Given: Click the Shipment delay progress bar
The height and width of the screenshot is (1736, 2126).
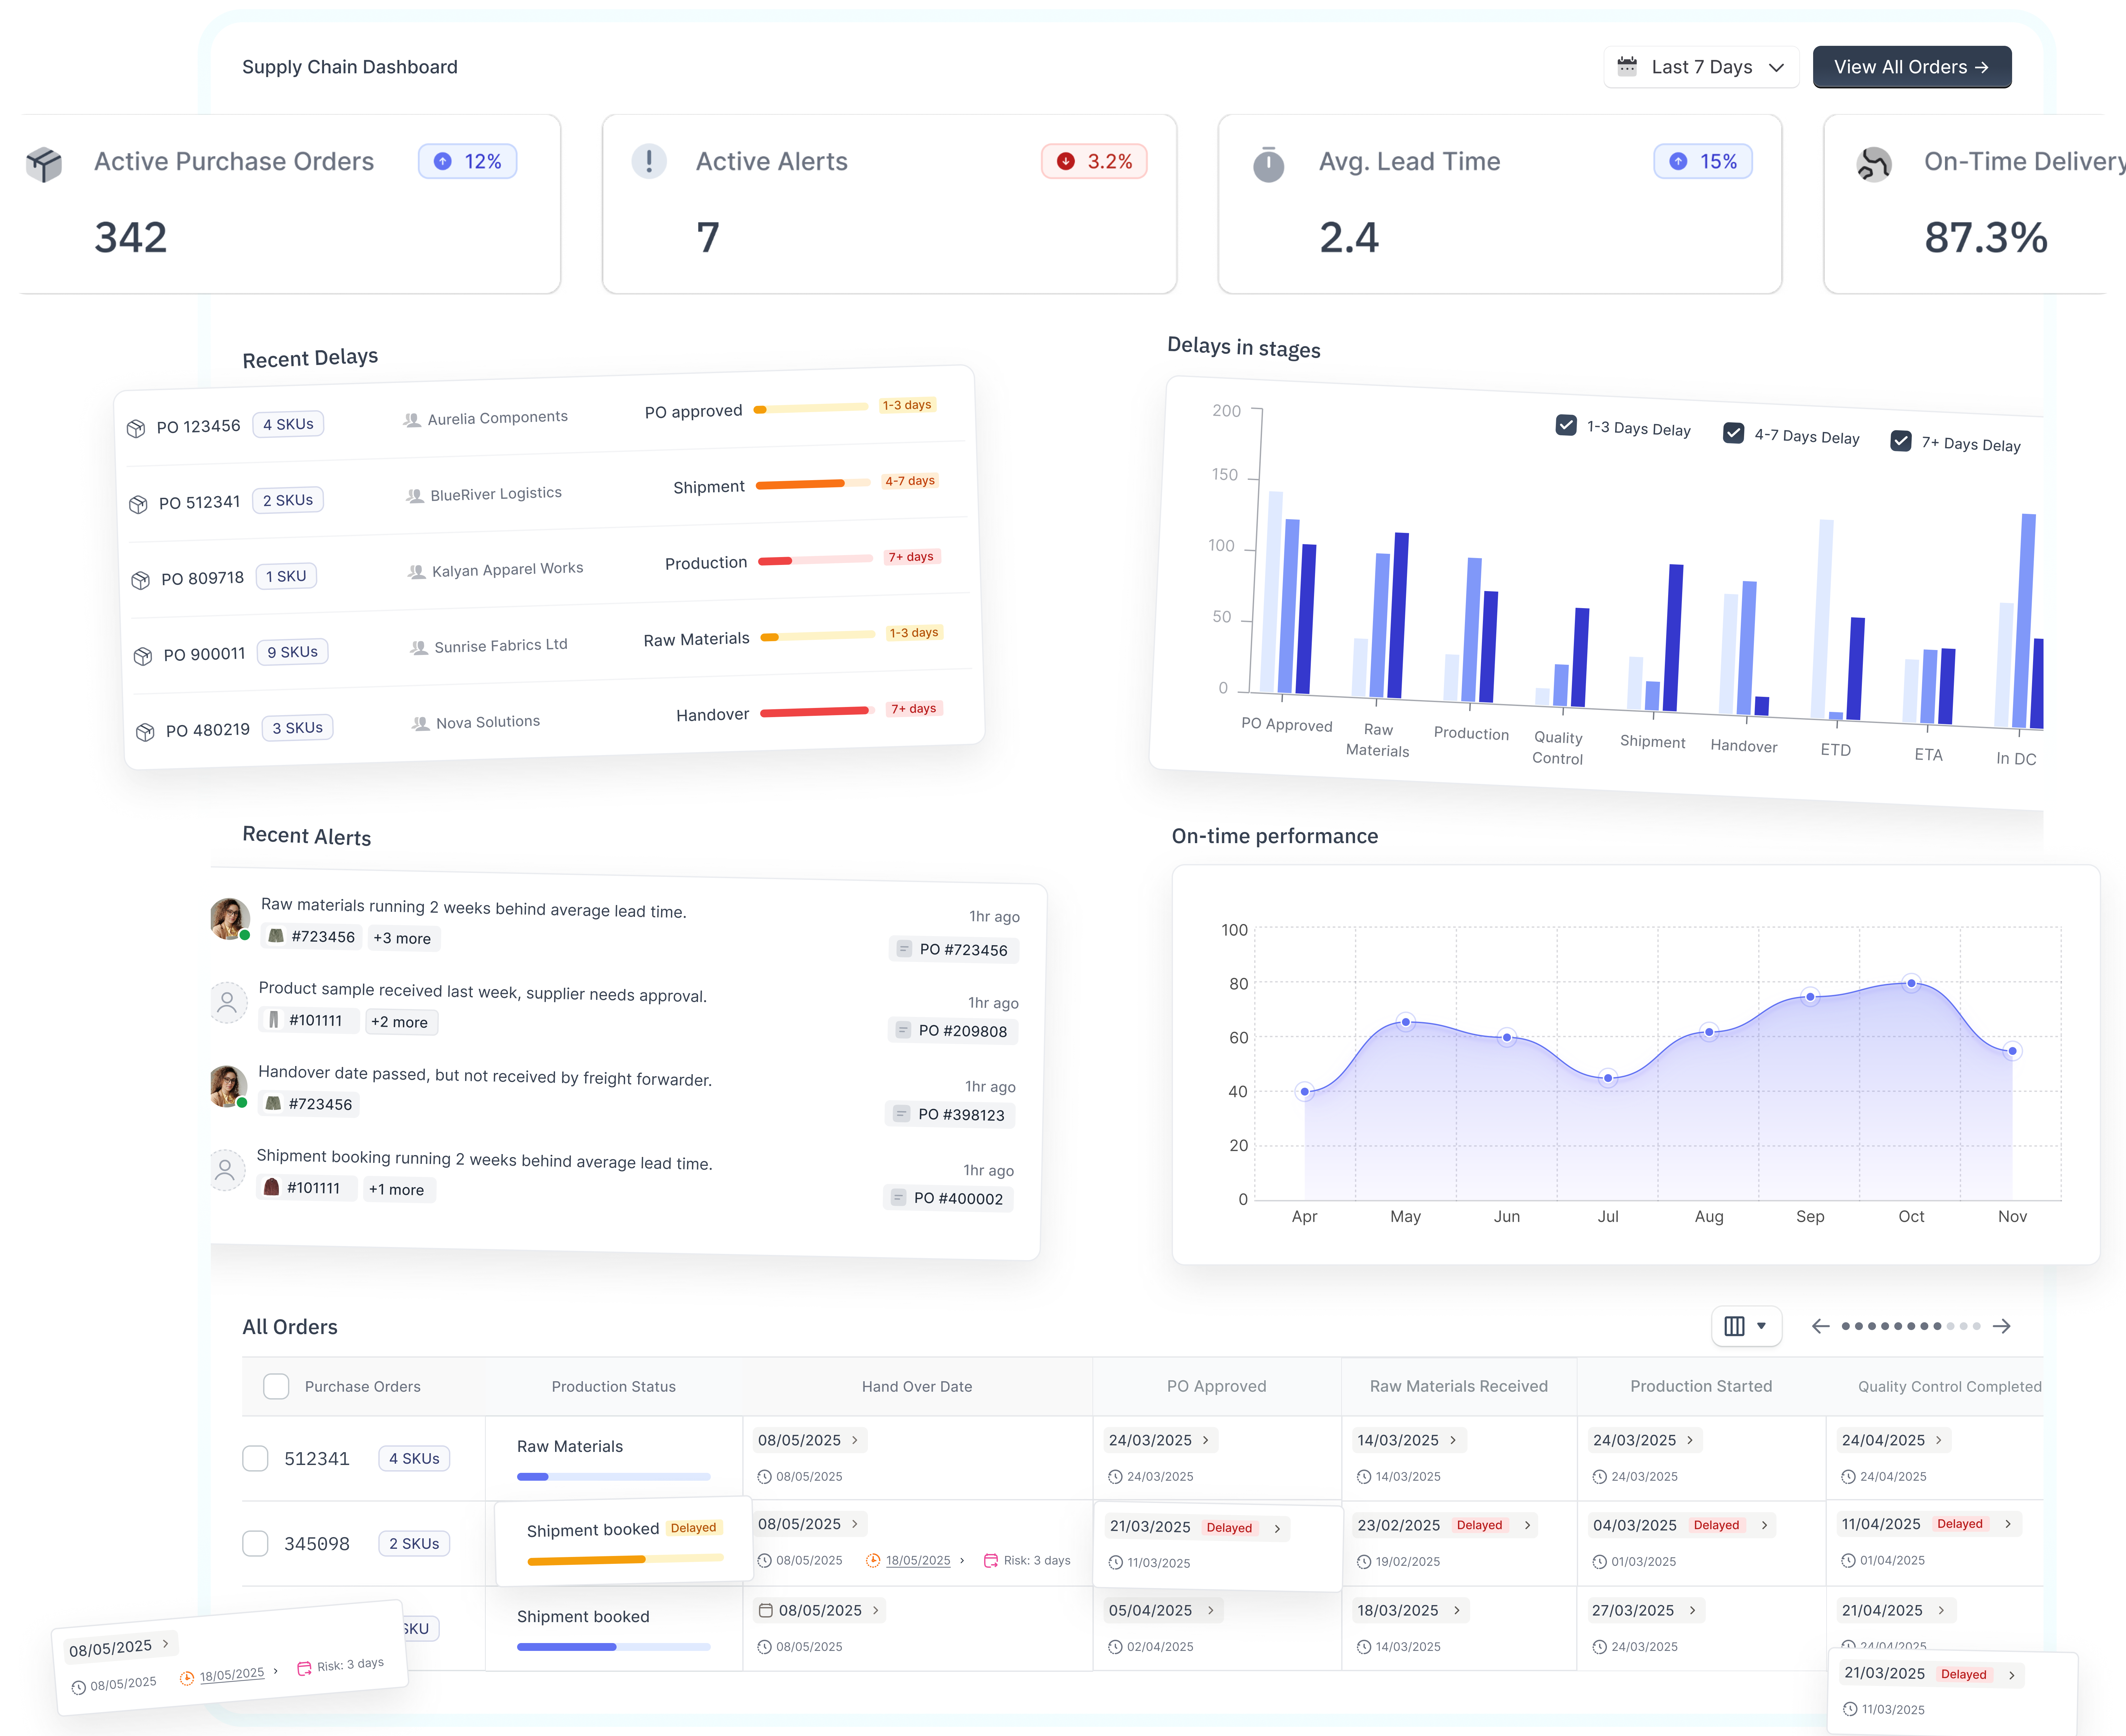Looking at the screenshot, I should pyautogui.click(x=813, y=484).
